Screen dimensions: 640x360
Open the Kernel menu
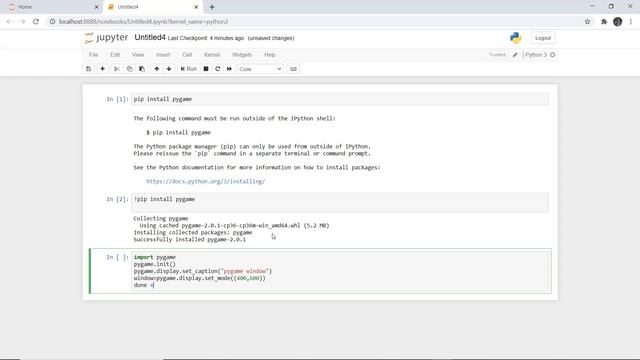click(212, 55)
